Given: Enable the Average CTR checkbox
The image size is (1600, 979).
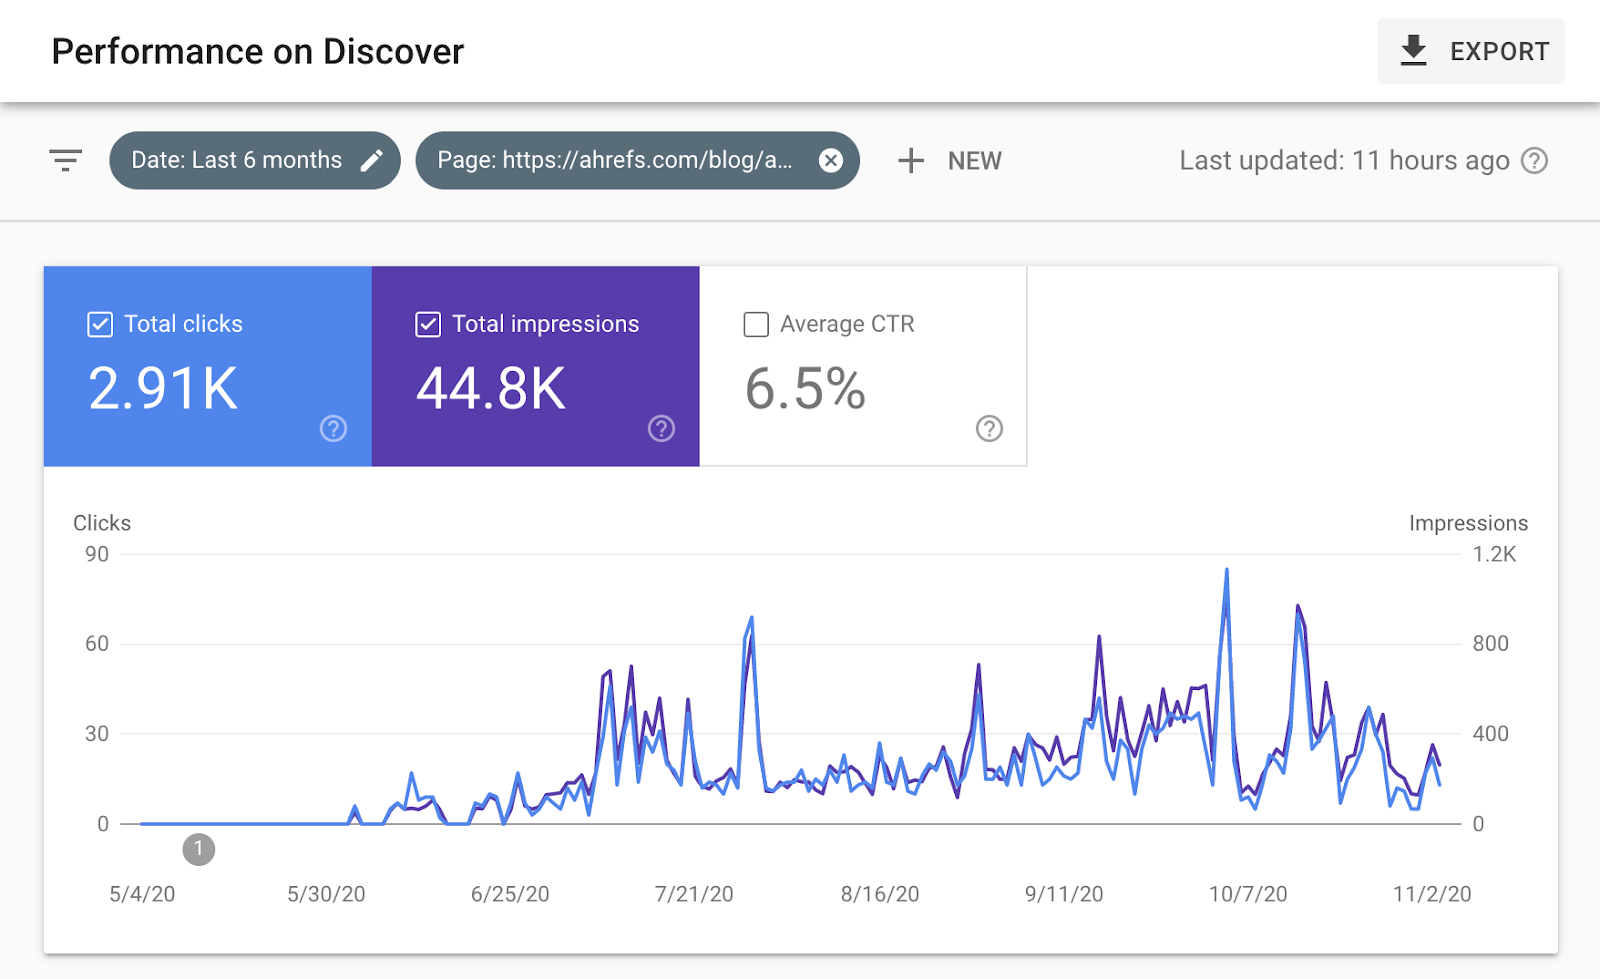Looking at the screenshot, I should coord(756,324).
